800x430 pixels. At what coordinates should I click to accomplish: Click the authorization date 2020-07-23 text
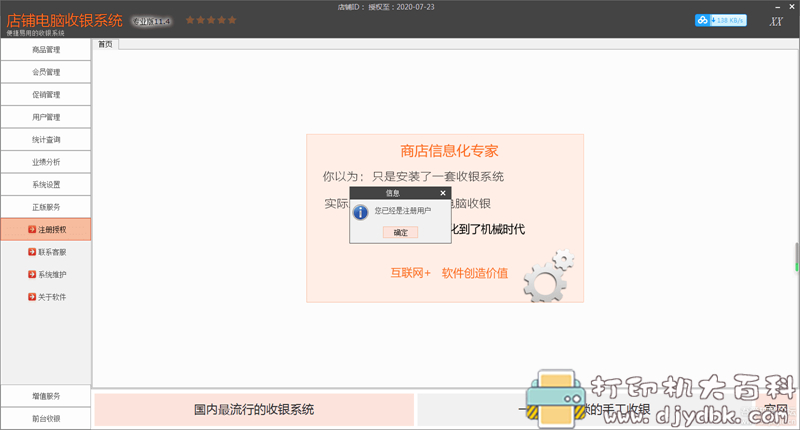pos(415,7)
